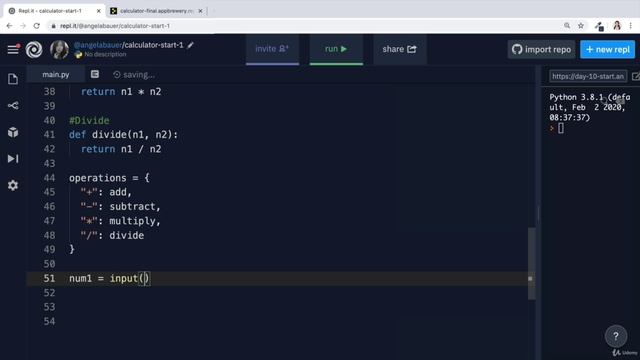
Task: Select the main.py editor tab
Action: pos(56,75)
